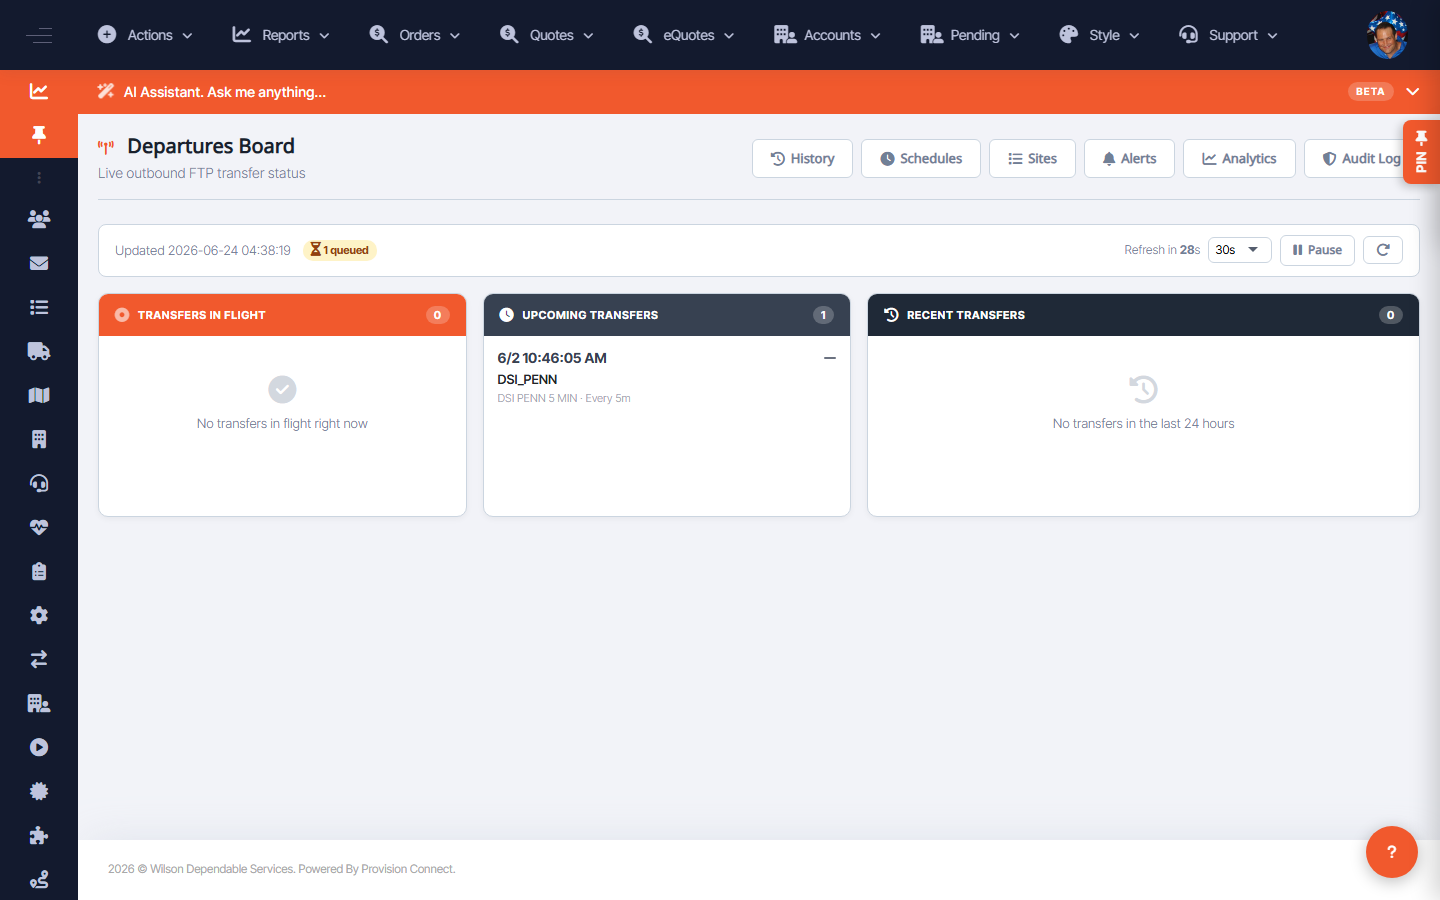Open the Analytics view

[x=1239, y=158]
